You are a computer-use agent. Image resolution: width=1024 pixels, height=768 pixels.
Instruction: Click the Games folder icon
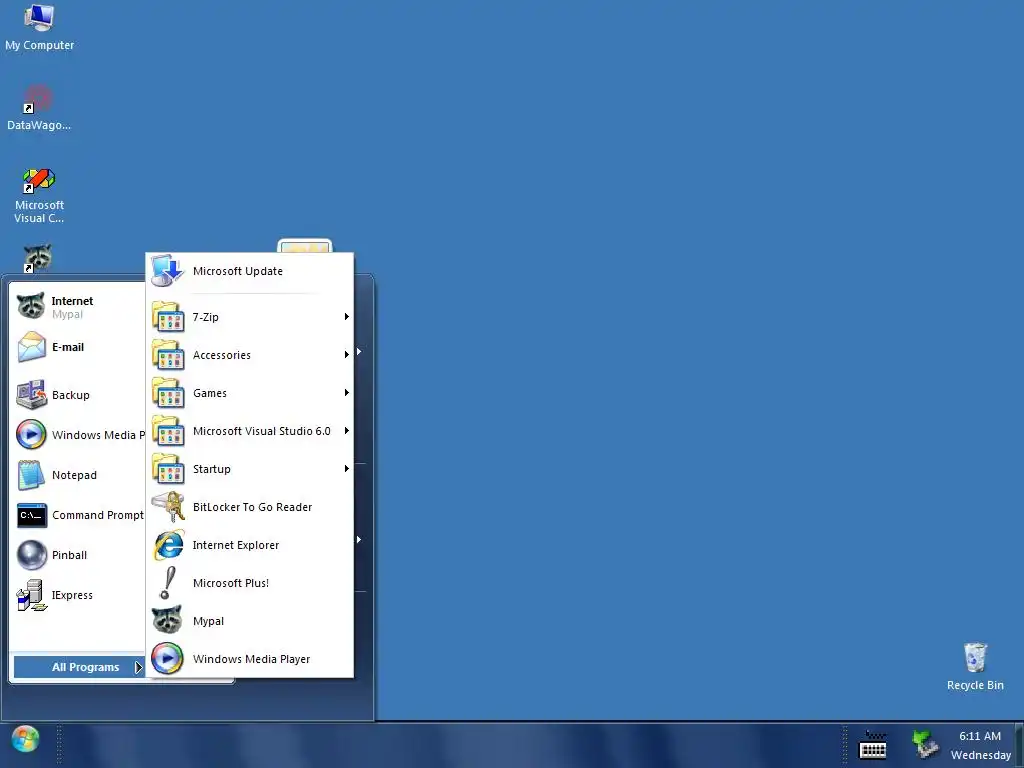(x=168, y=393)
